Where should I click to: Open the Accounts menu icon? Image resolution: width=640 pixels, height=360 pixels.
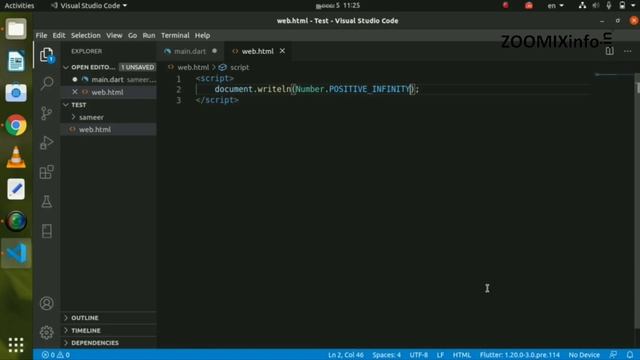pyautogui.click(x=47, y=303)
